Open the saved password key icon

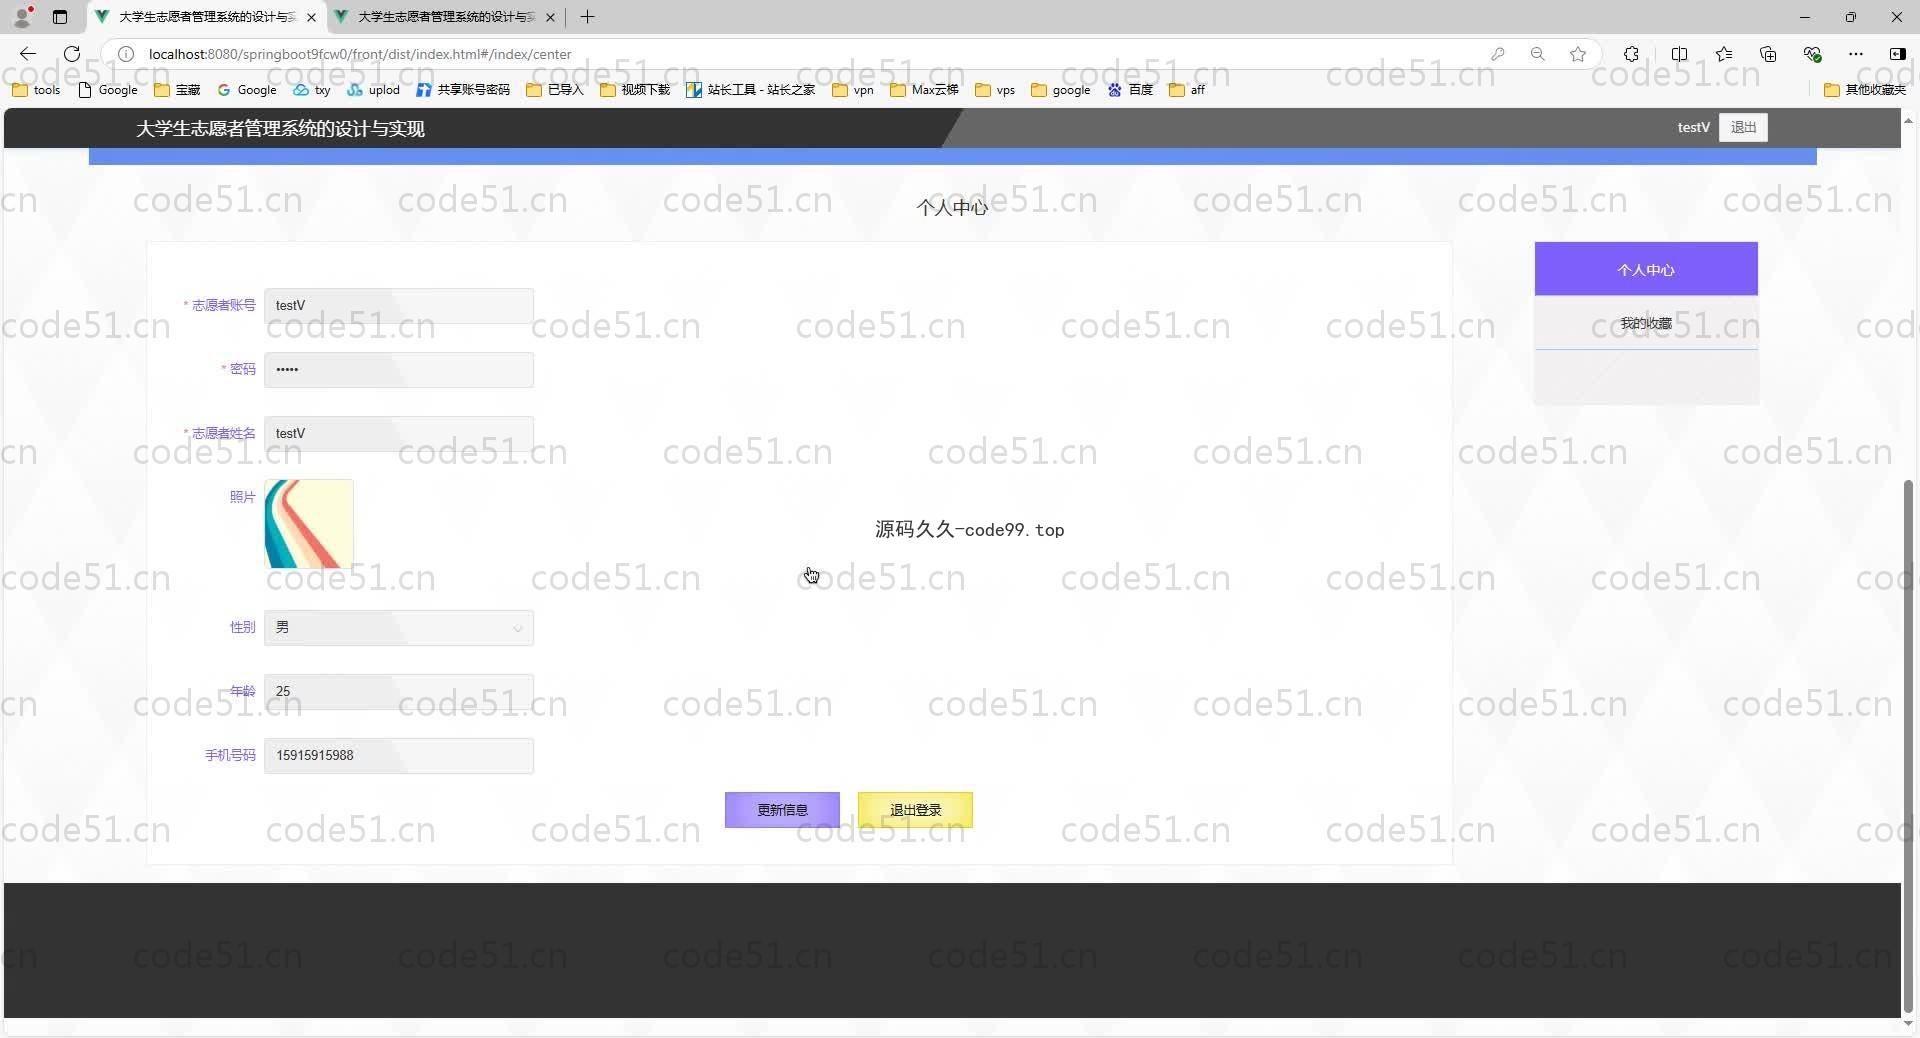tap(1497, 54)
